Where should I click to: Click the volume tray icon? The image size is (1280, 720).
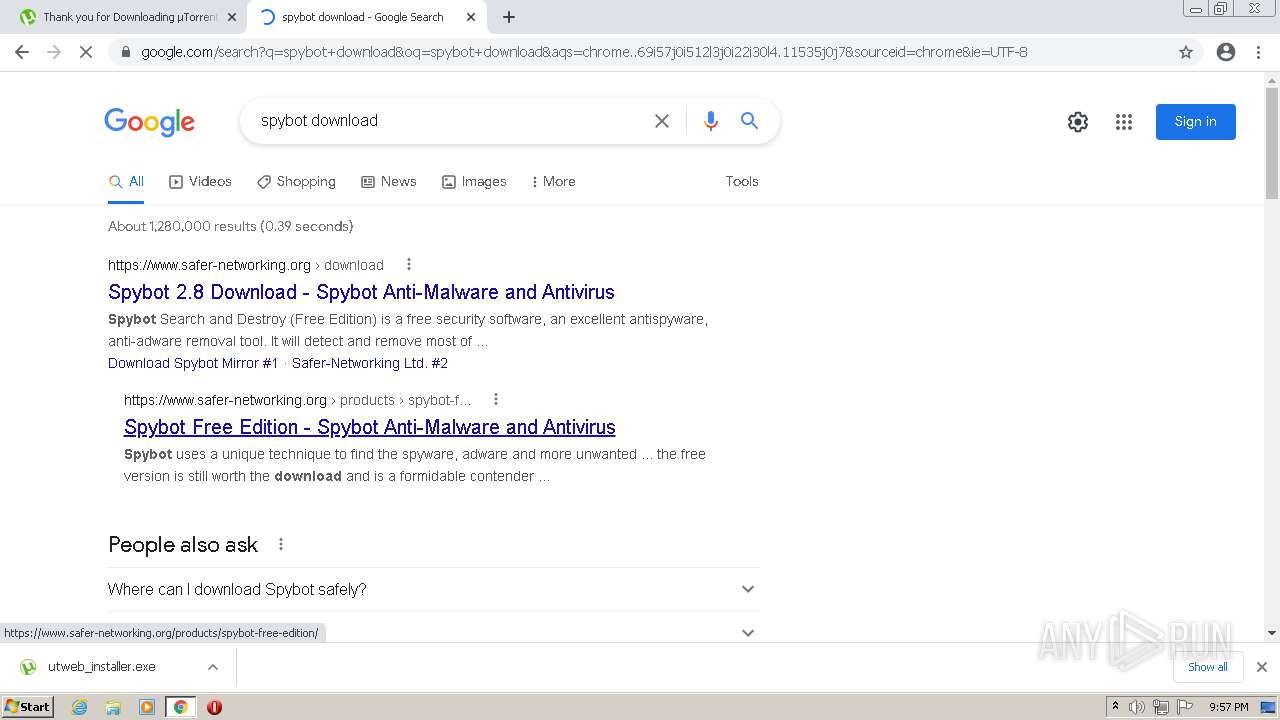(1137, 707)
